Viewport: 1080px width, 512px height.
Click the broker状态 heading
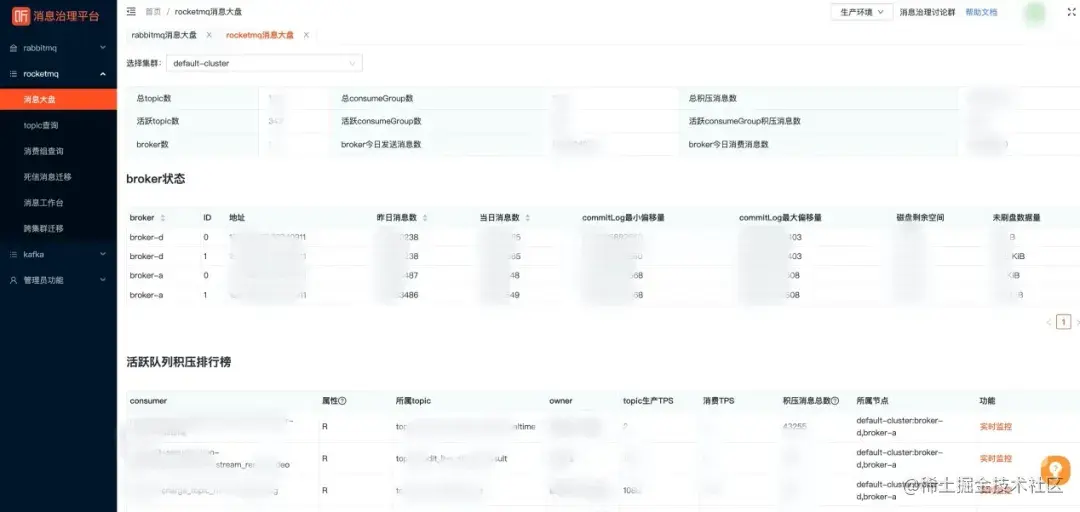156,178
